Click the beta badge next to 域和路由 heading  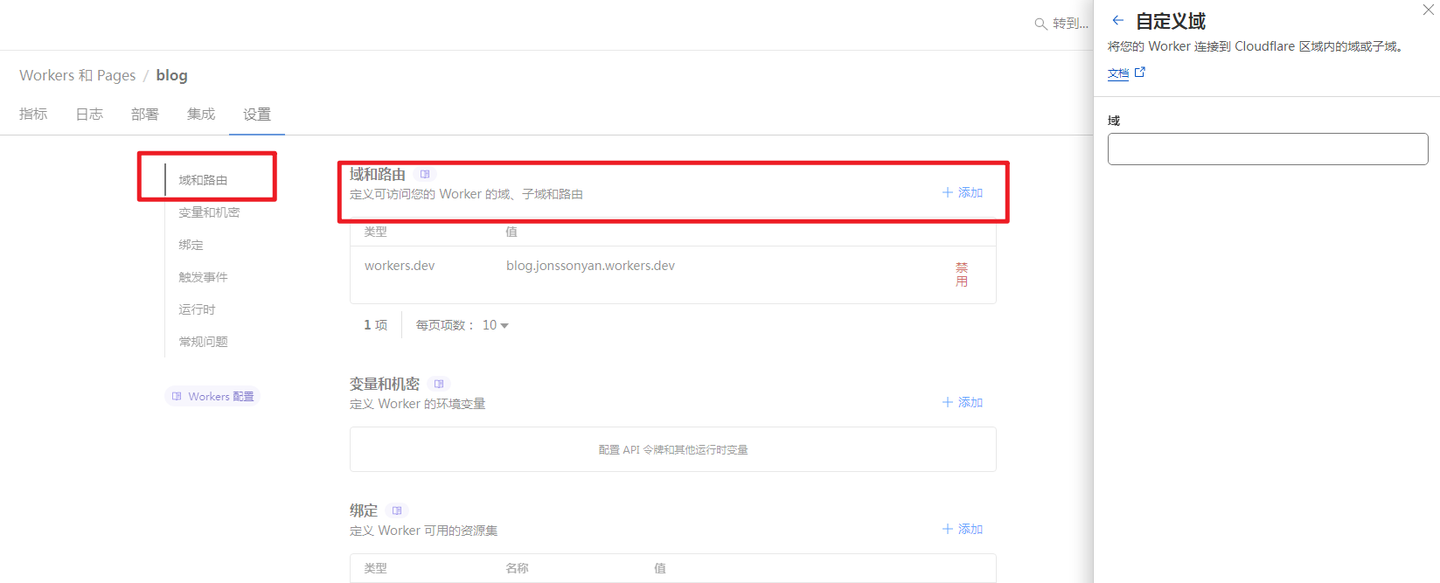click(424, 173)
